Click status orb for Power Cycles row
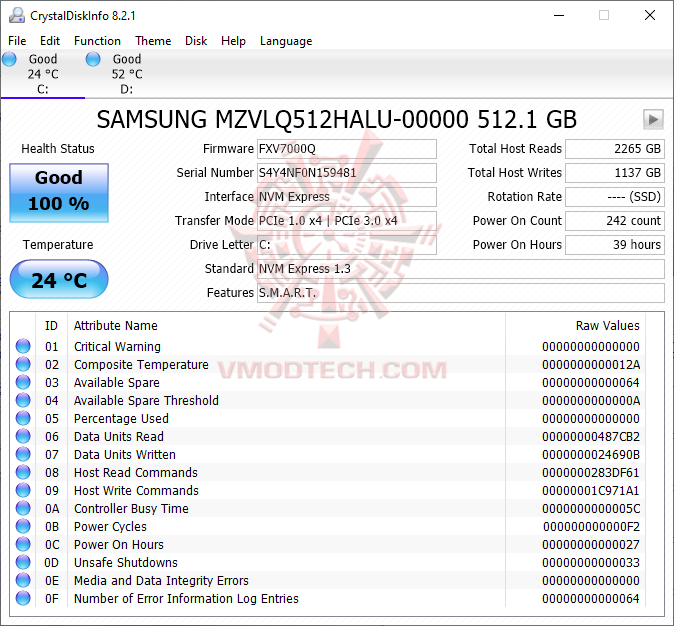 [x=23, y=526]
